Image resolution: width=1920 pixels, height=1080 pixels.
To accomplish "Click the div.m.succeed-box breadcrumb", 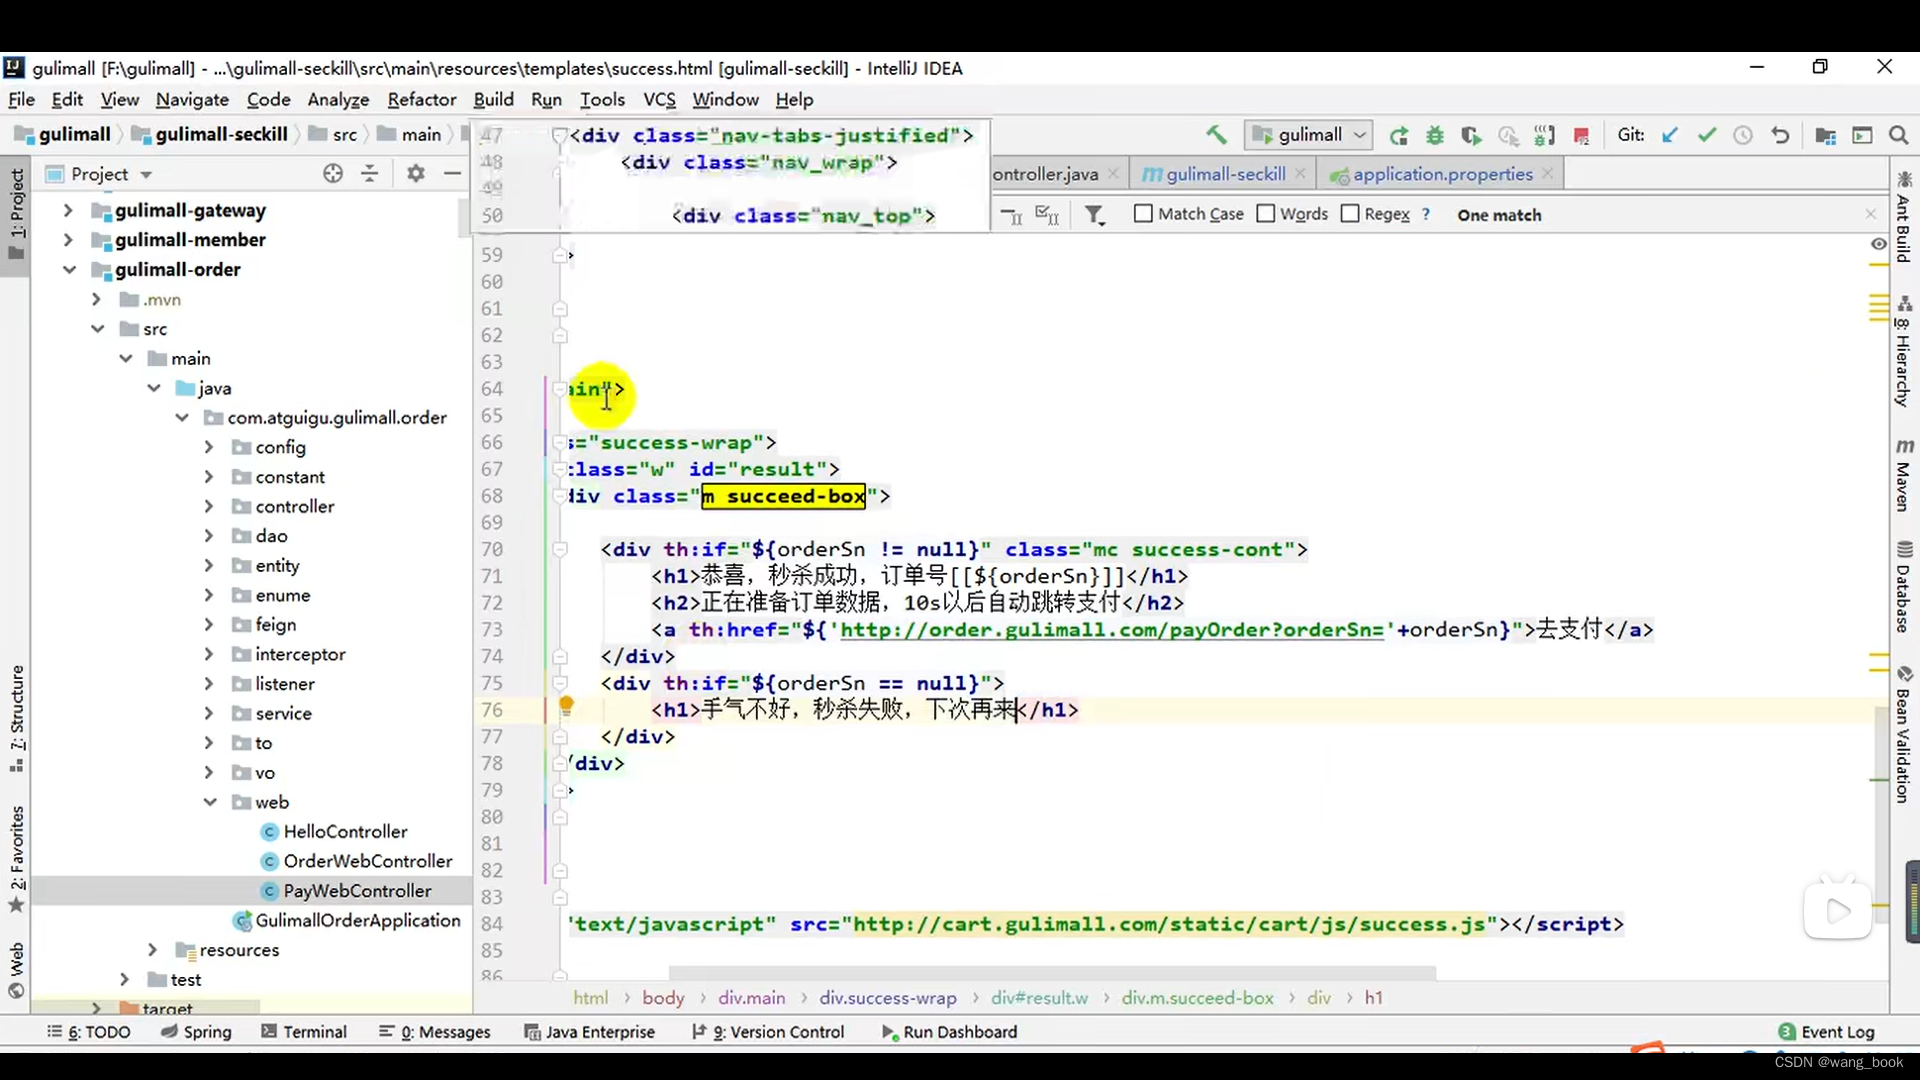I will pyautogui.click(x=1197, y=998).
